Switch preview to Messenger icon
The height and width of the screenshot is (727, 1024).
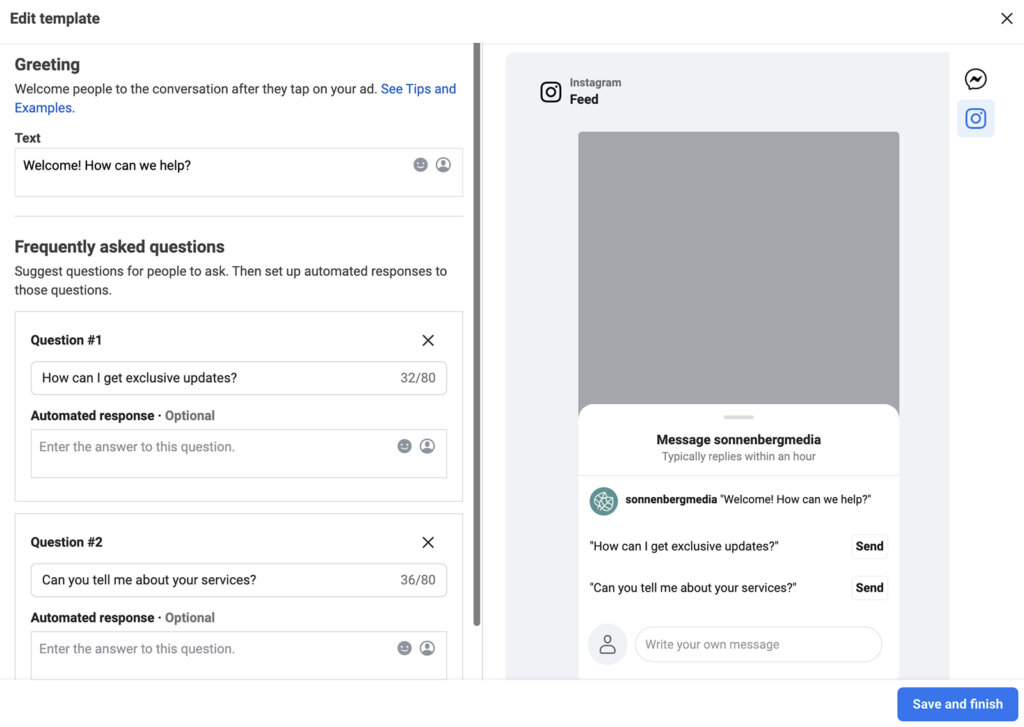point(975,80)
